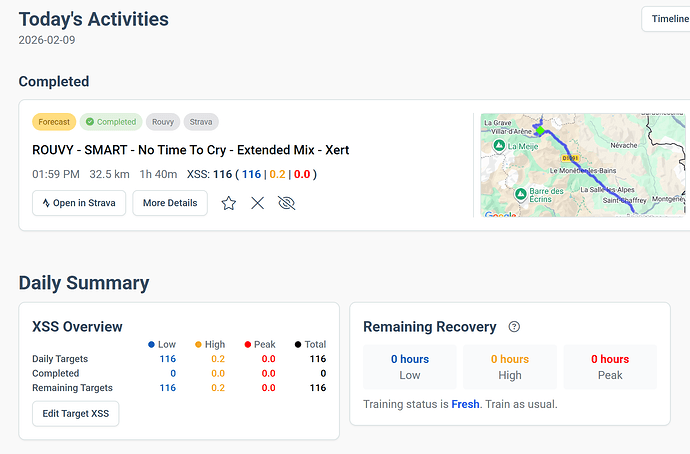Viewport: 690px width, 454px height.
Task: Click the green Completed status badge
Action: pos(111,122)
